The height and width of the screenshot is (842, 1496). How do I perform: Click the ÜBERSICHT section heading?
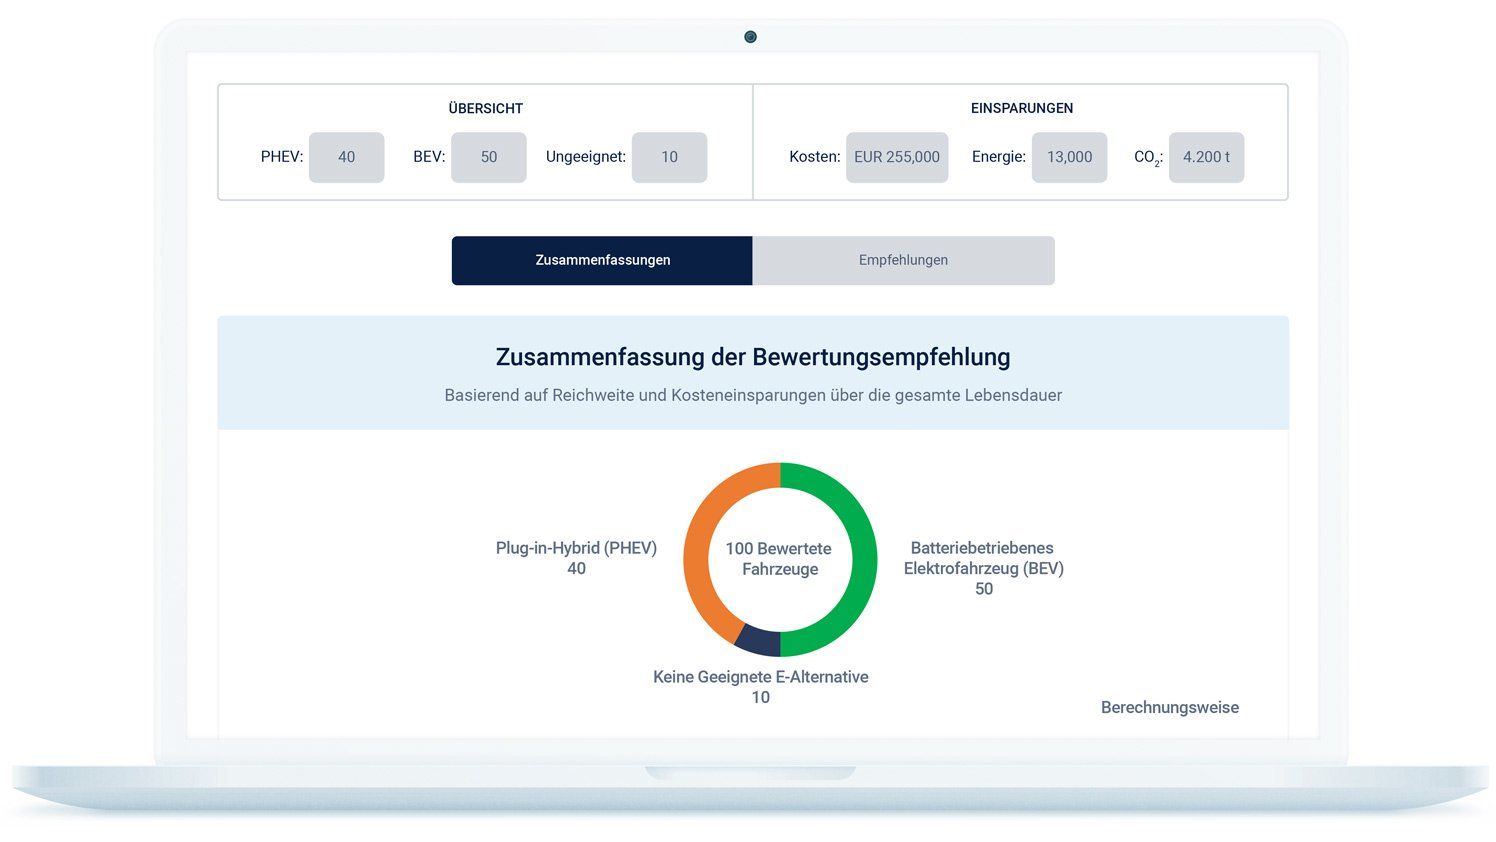click(485, 108)
